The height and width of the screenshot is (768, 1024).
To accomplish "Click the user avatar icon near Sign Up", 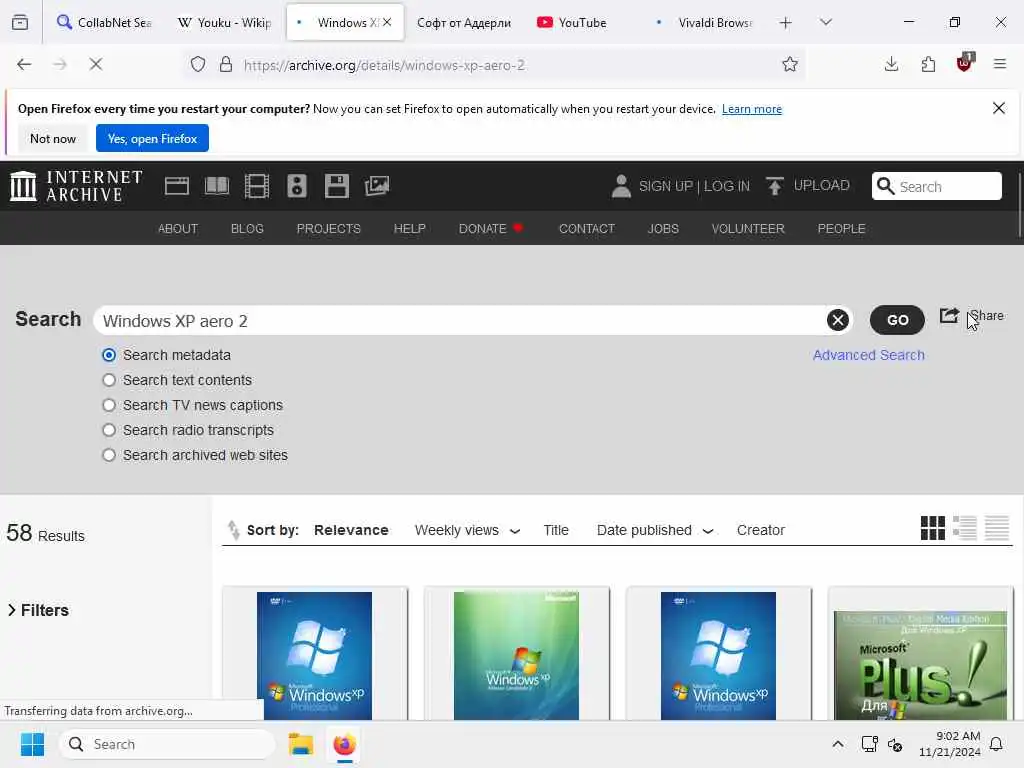I will pyautogui.click(x=621, y=186).
